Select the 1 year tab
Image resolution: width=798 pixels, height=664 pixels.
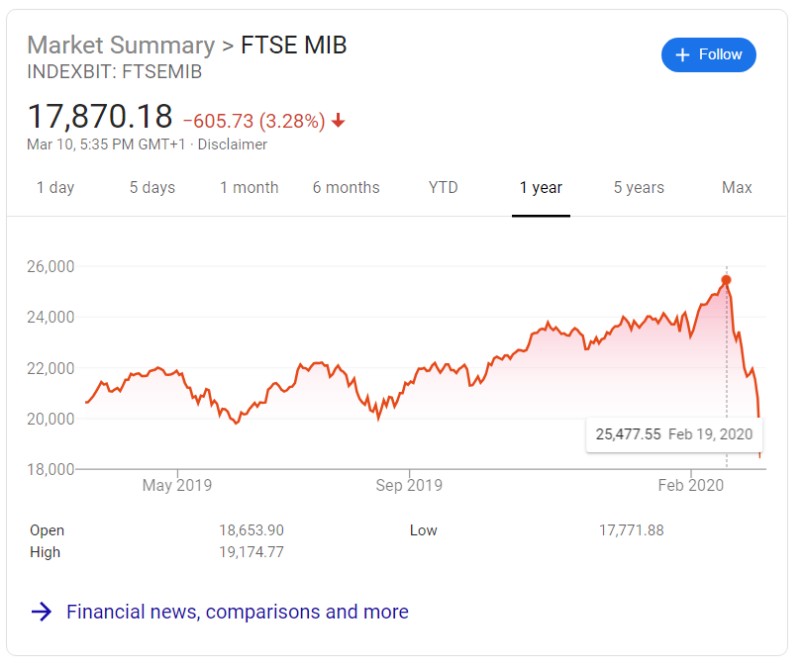point(541,188)
